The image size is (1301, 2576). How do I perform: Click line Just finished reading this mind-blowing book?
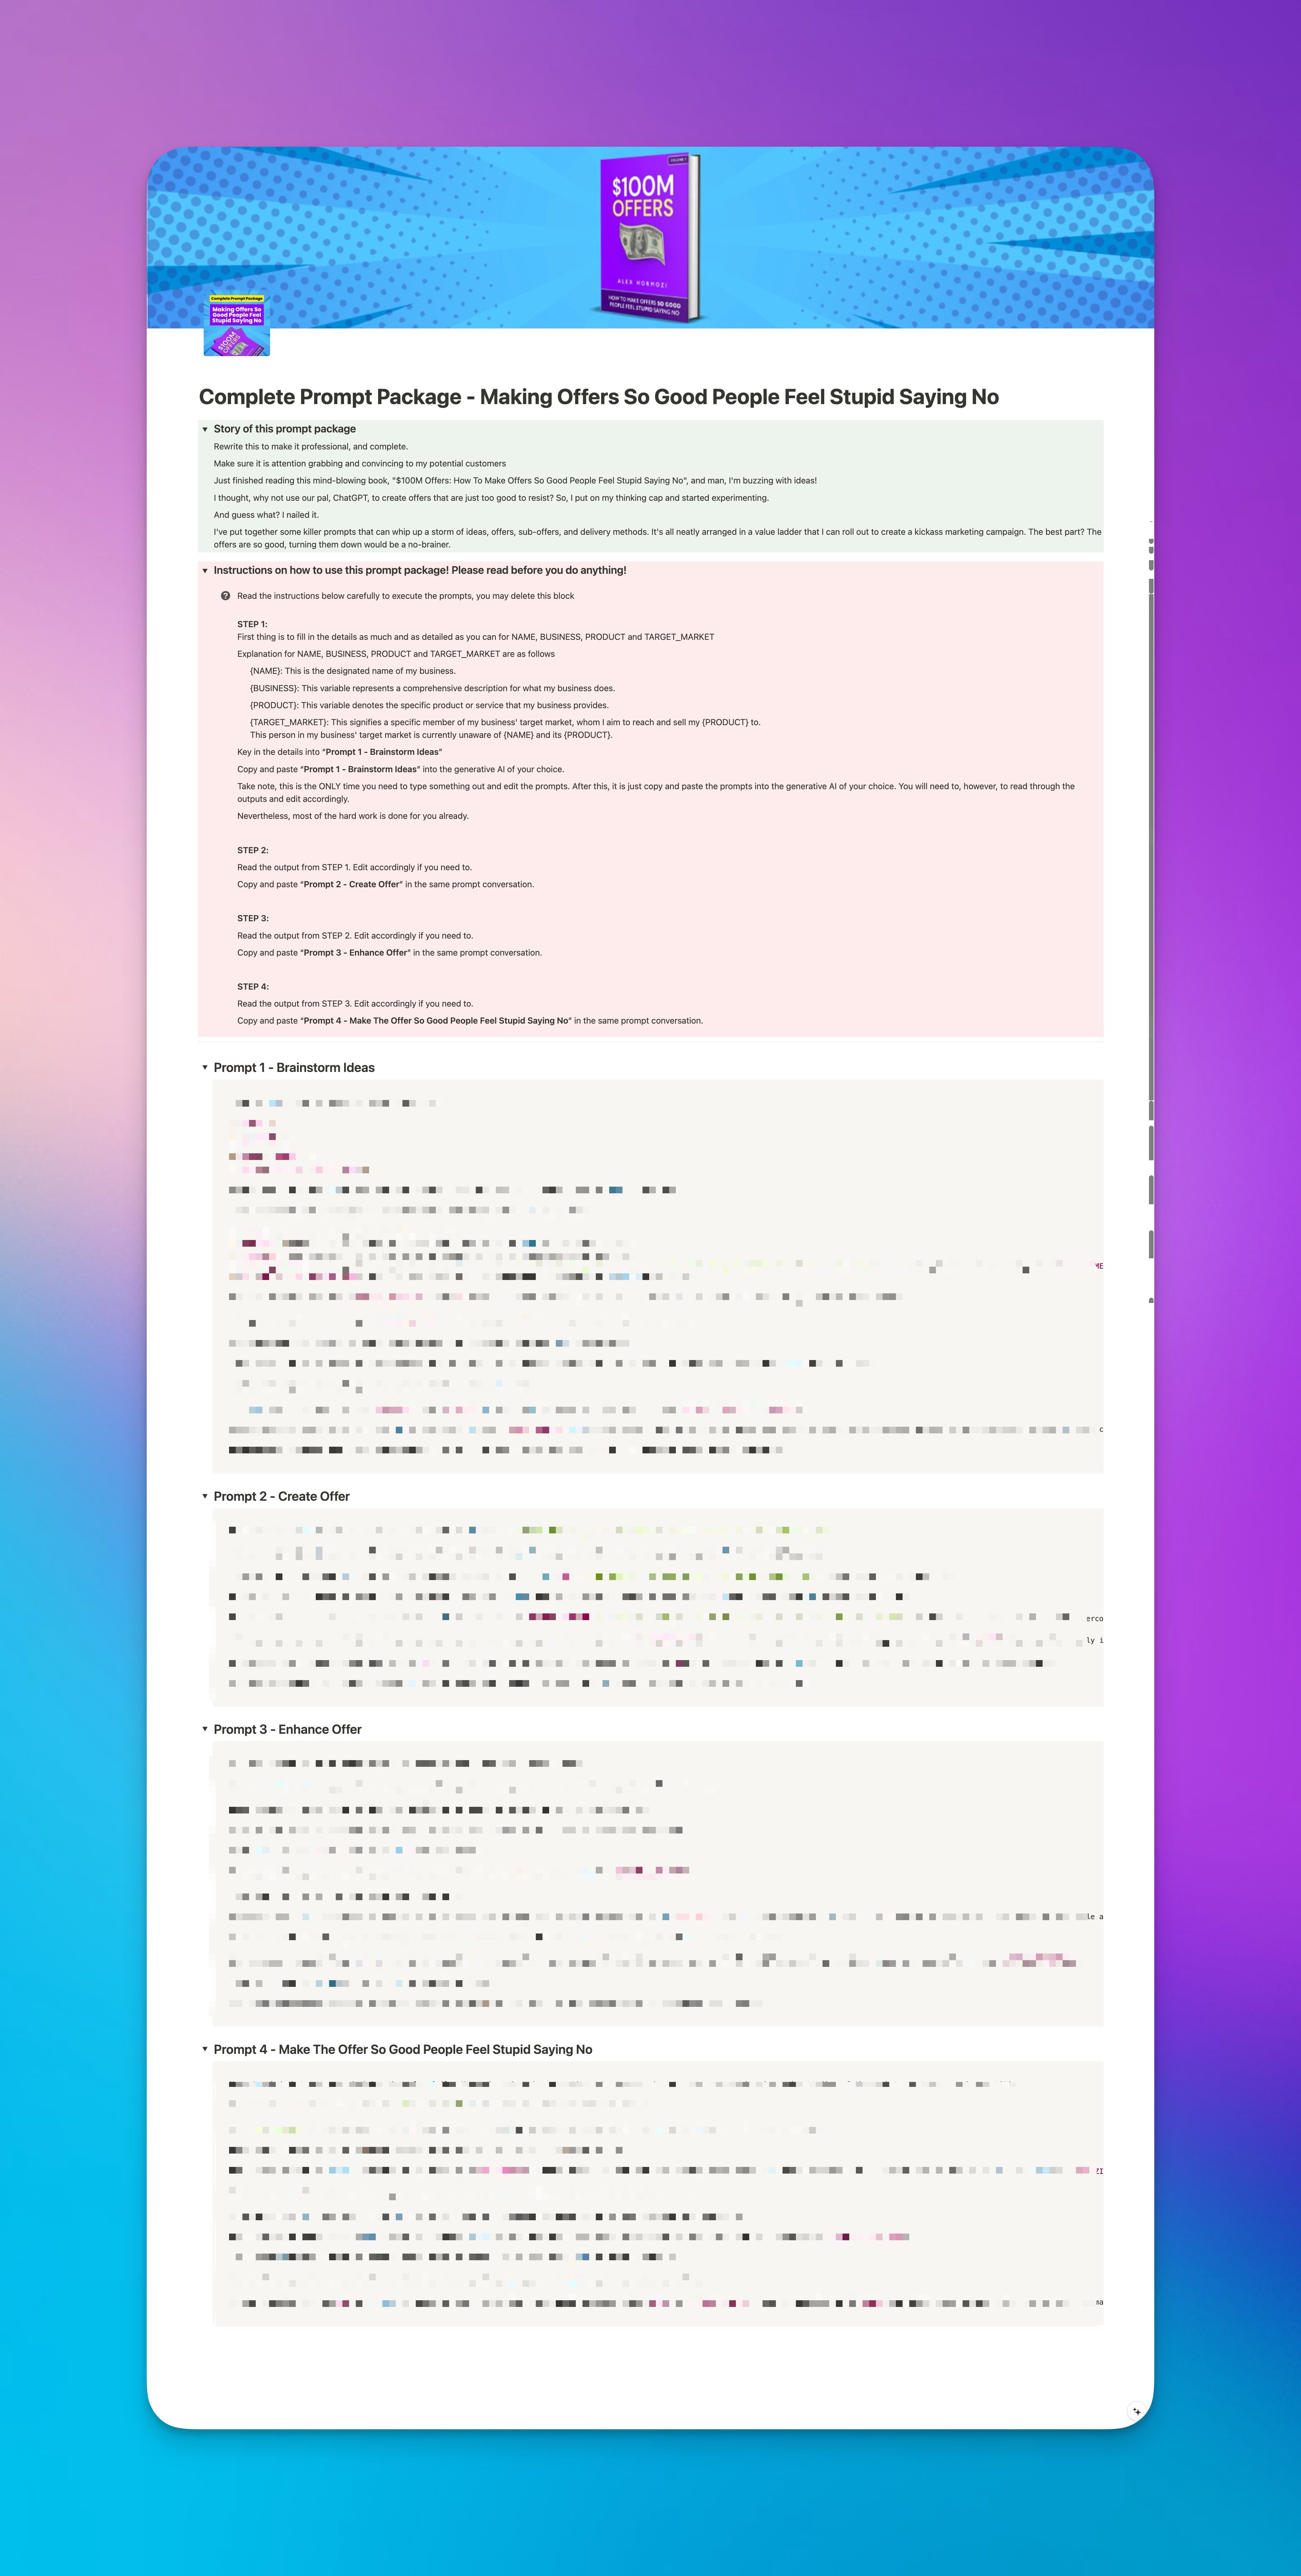click(515, 481)
